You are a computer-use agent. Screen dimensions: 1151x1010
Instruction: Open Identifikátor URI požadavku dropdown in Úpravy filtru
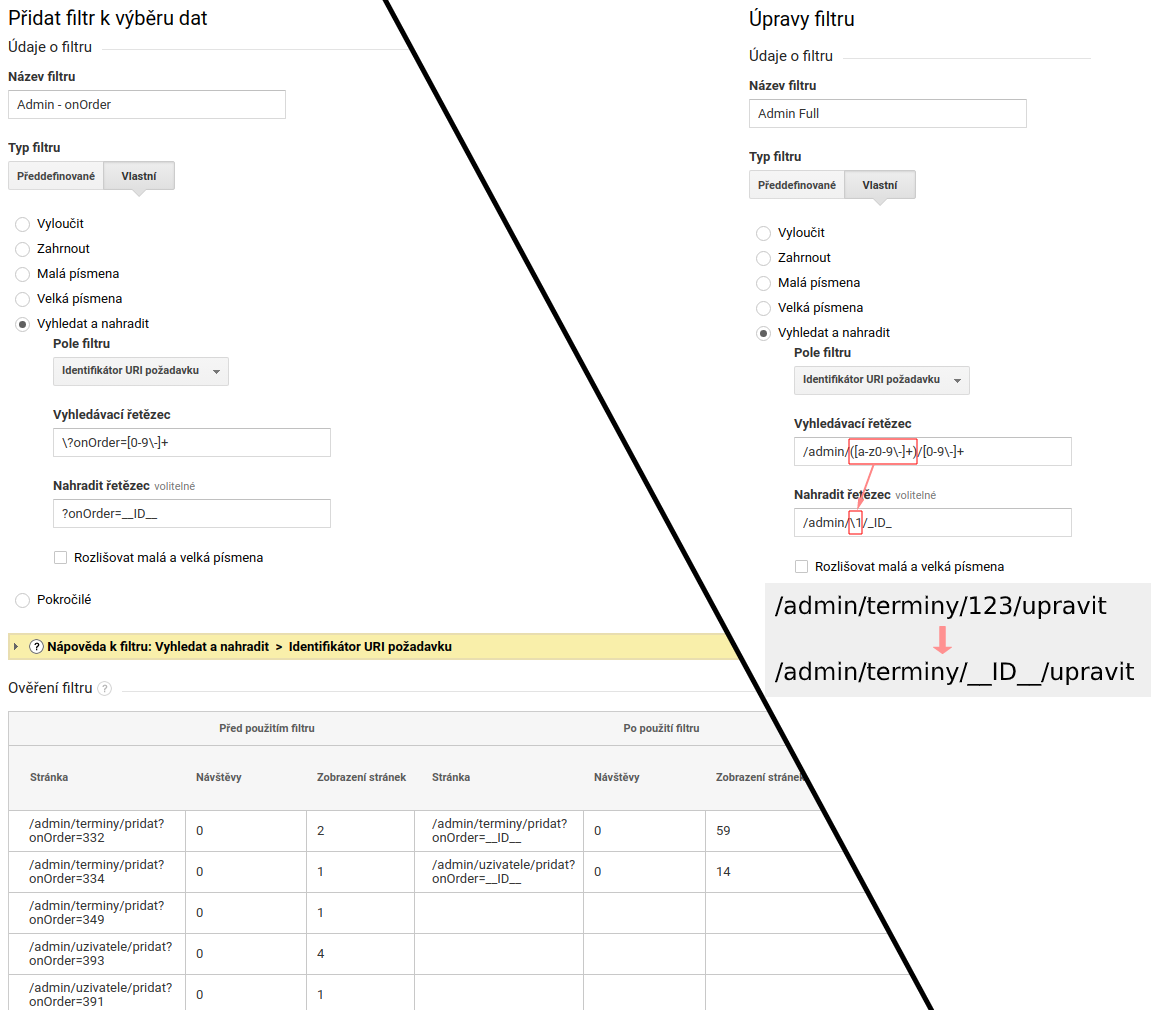882,379
